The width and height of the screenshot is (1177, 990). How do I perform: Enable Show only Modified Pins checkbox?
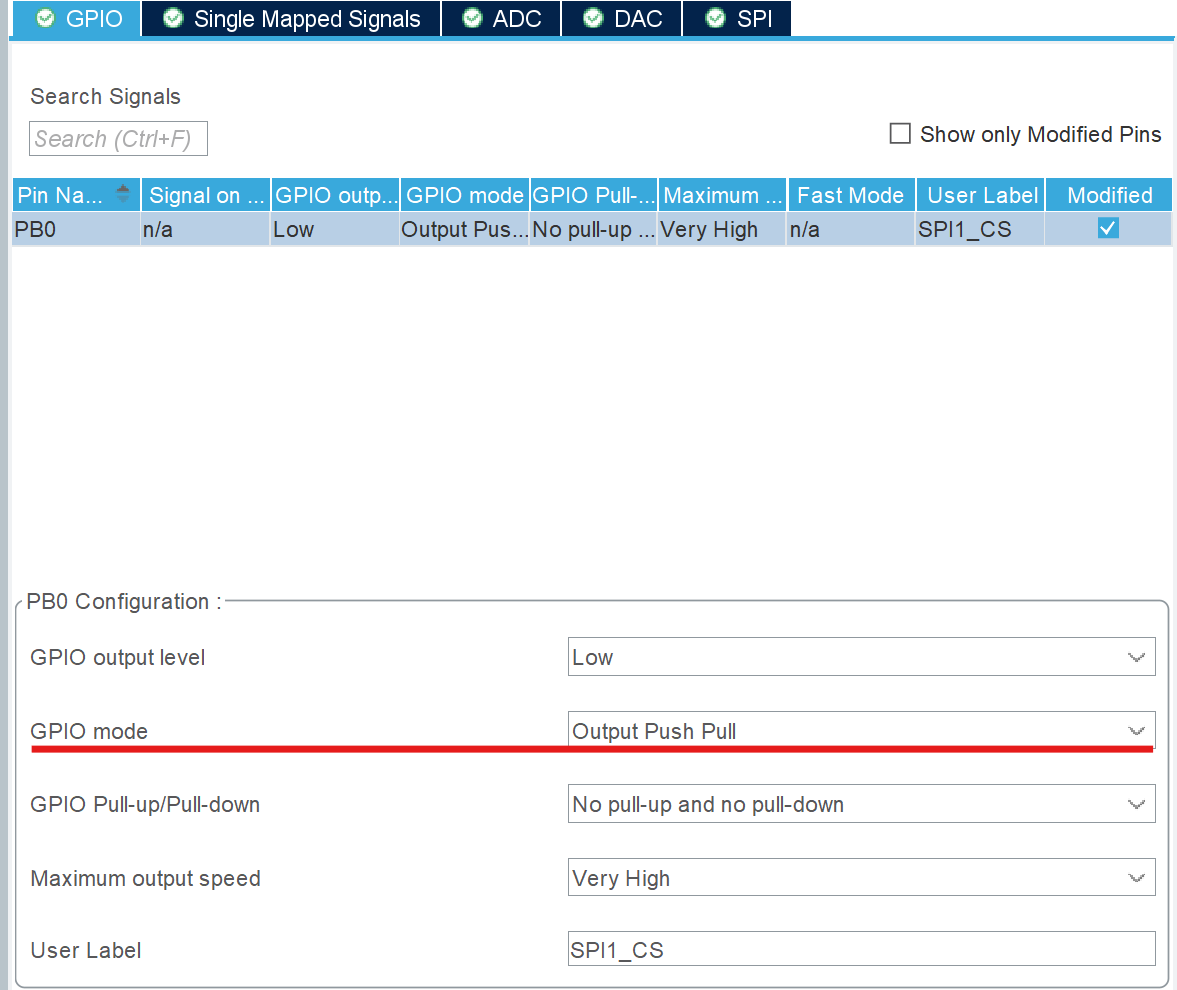pos(900,134)
